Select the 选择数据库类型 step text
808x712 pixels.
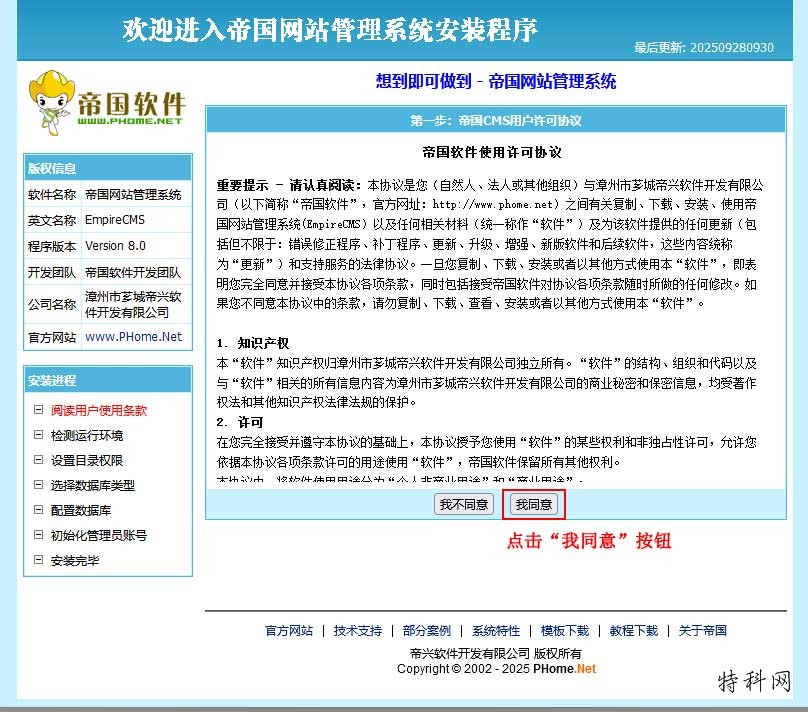coord(93,486)
